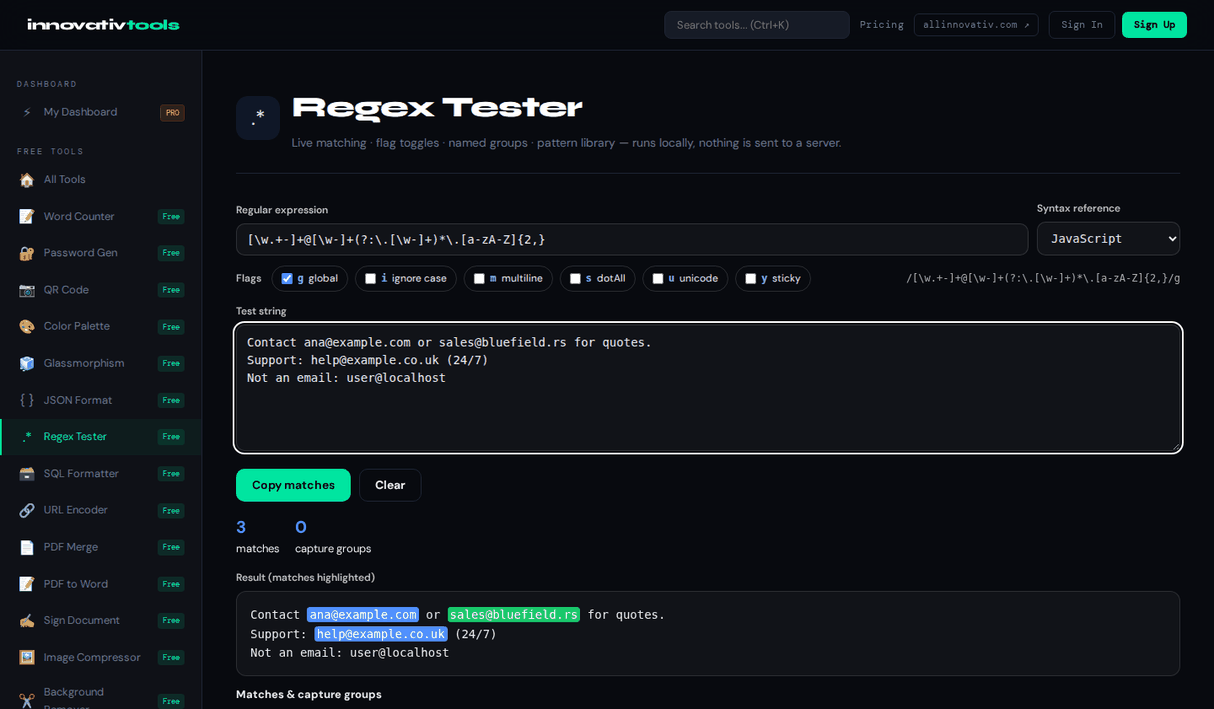
Task: Open the URL Encoder tool
Action: (x=101, y=510)
